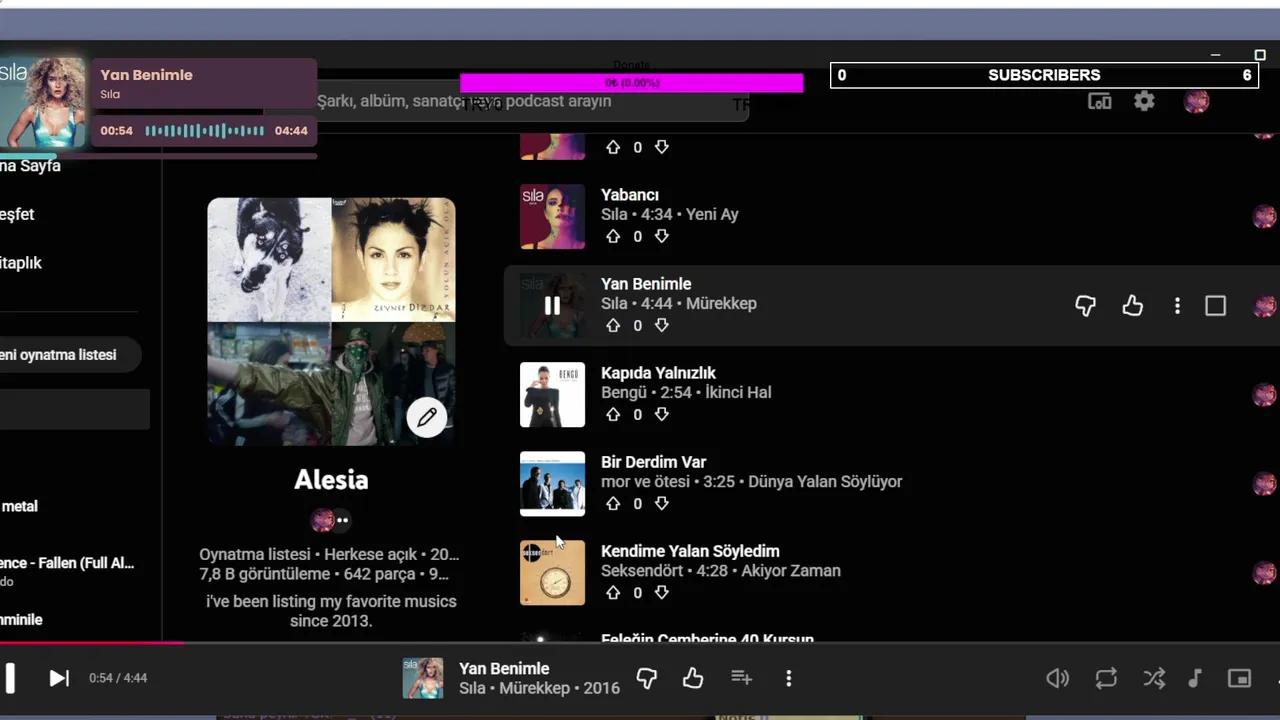Like current song in the player bar
The height and width of the screenshot is (720, 1280).
693,679
